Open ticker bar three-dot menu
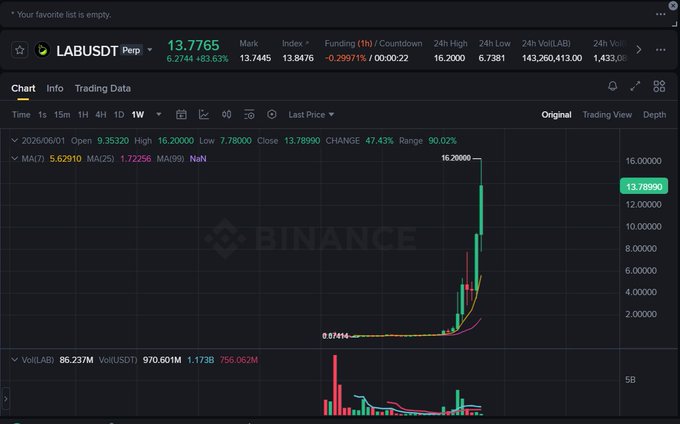Image resolution: width=680 pixels, height=424 pixels. (x=660, y=50)
